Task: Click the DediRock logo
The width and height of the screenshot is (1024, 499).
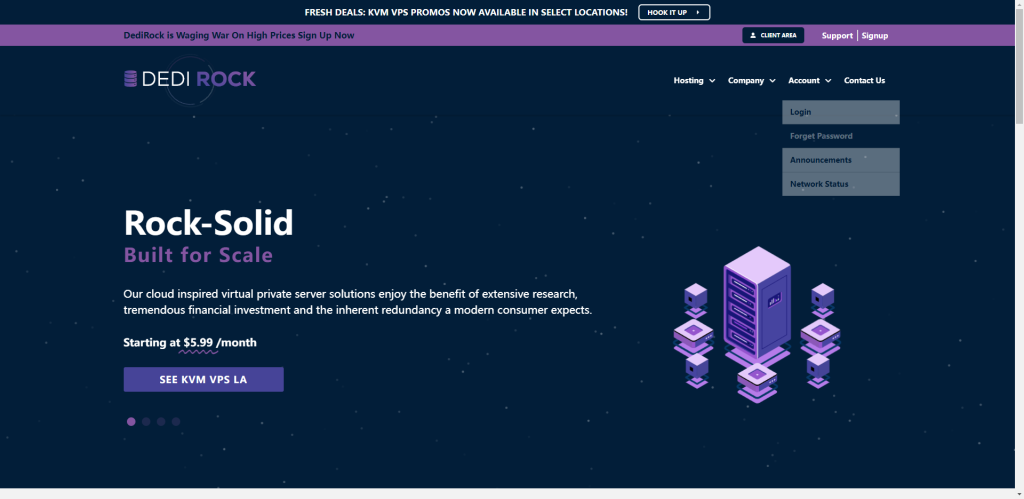Action: tap(190, 79)
